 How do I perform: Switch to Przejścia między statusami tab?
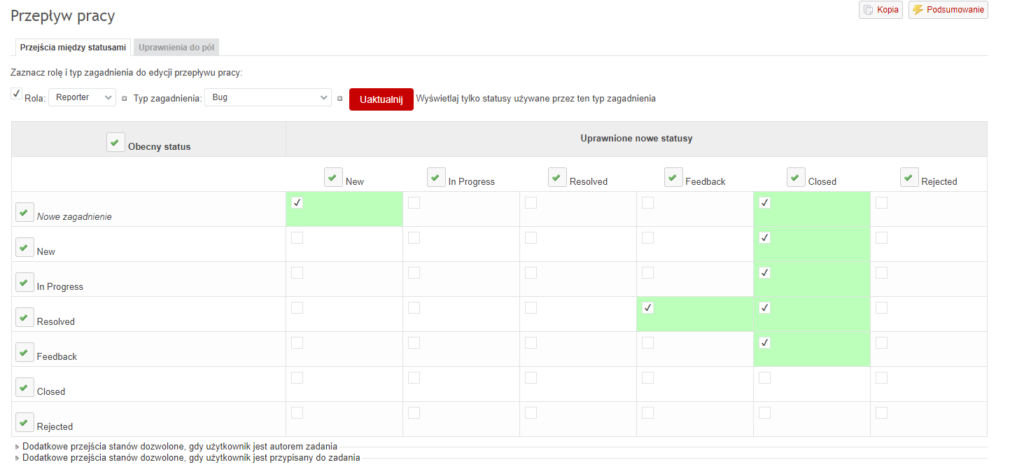pyautogui.click(x=72, y=48)
